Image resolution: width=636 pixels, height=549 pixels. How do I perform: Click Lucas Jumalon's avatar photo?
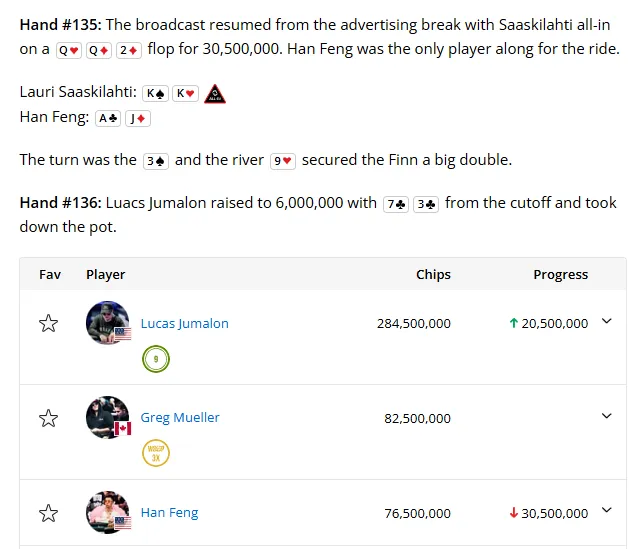click(107, 323)
